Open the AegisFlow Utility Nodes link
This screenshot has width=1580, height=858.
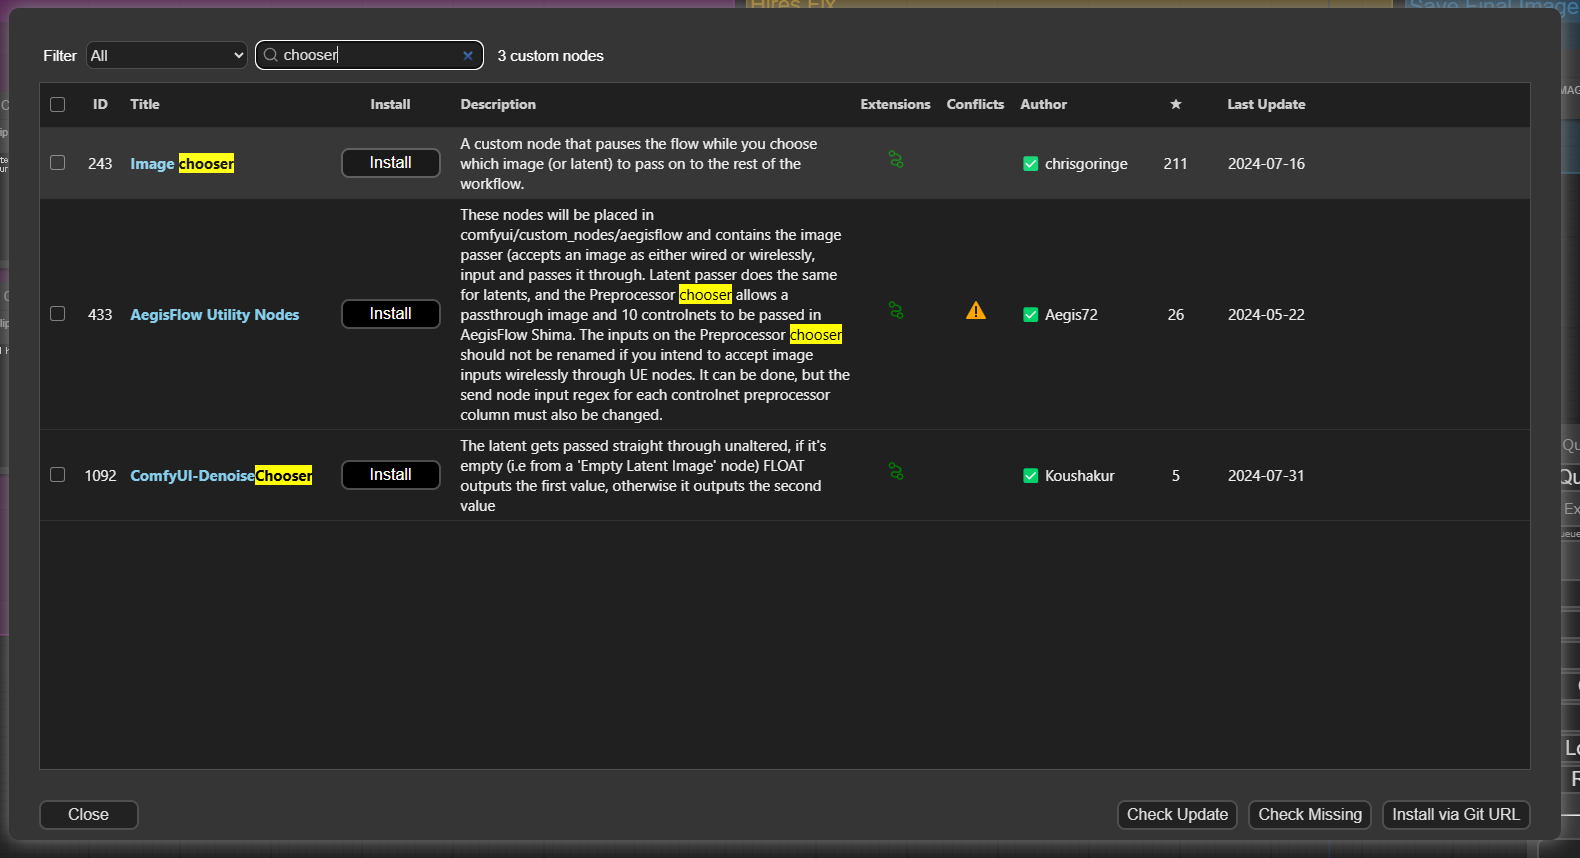coord(215,315)
